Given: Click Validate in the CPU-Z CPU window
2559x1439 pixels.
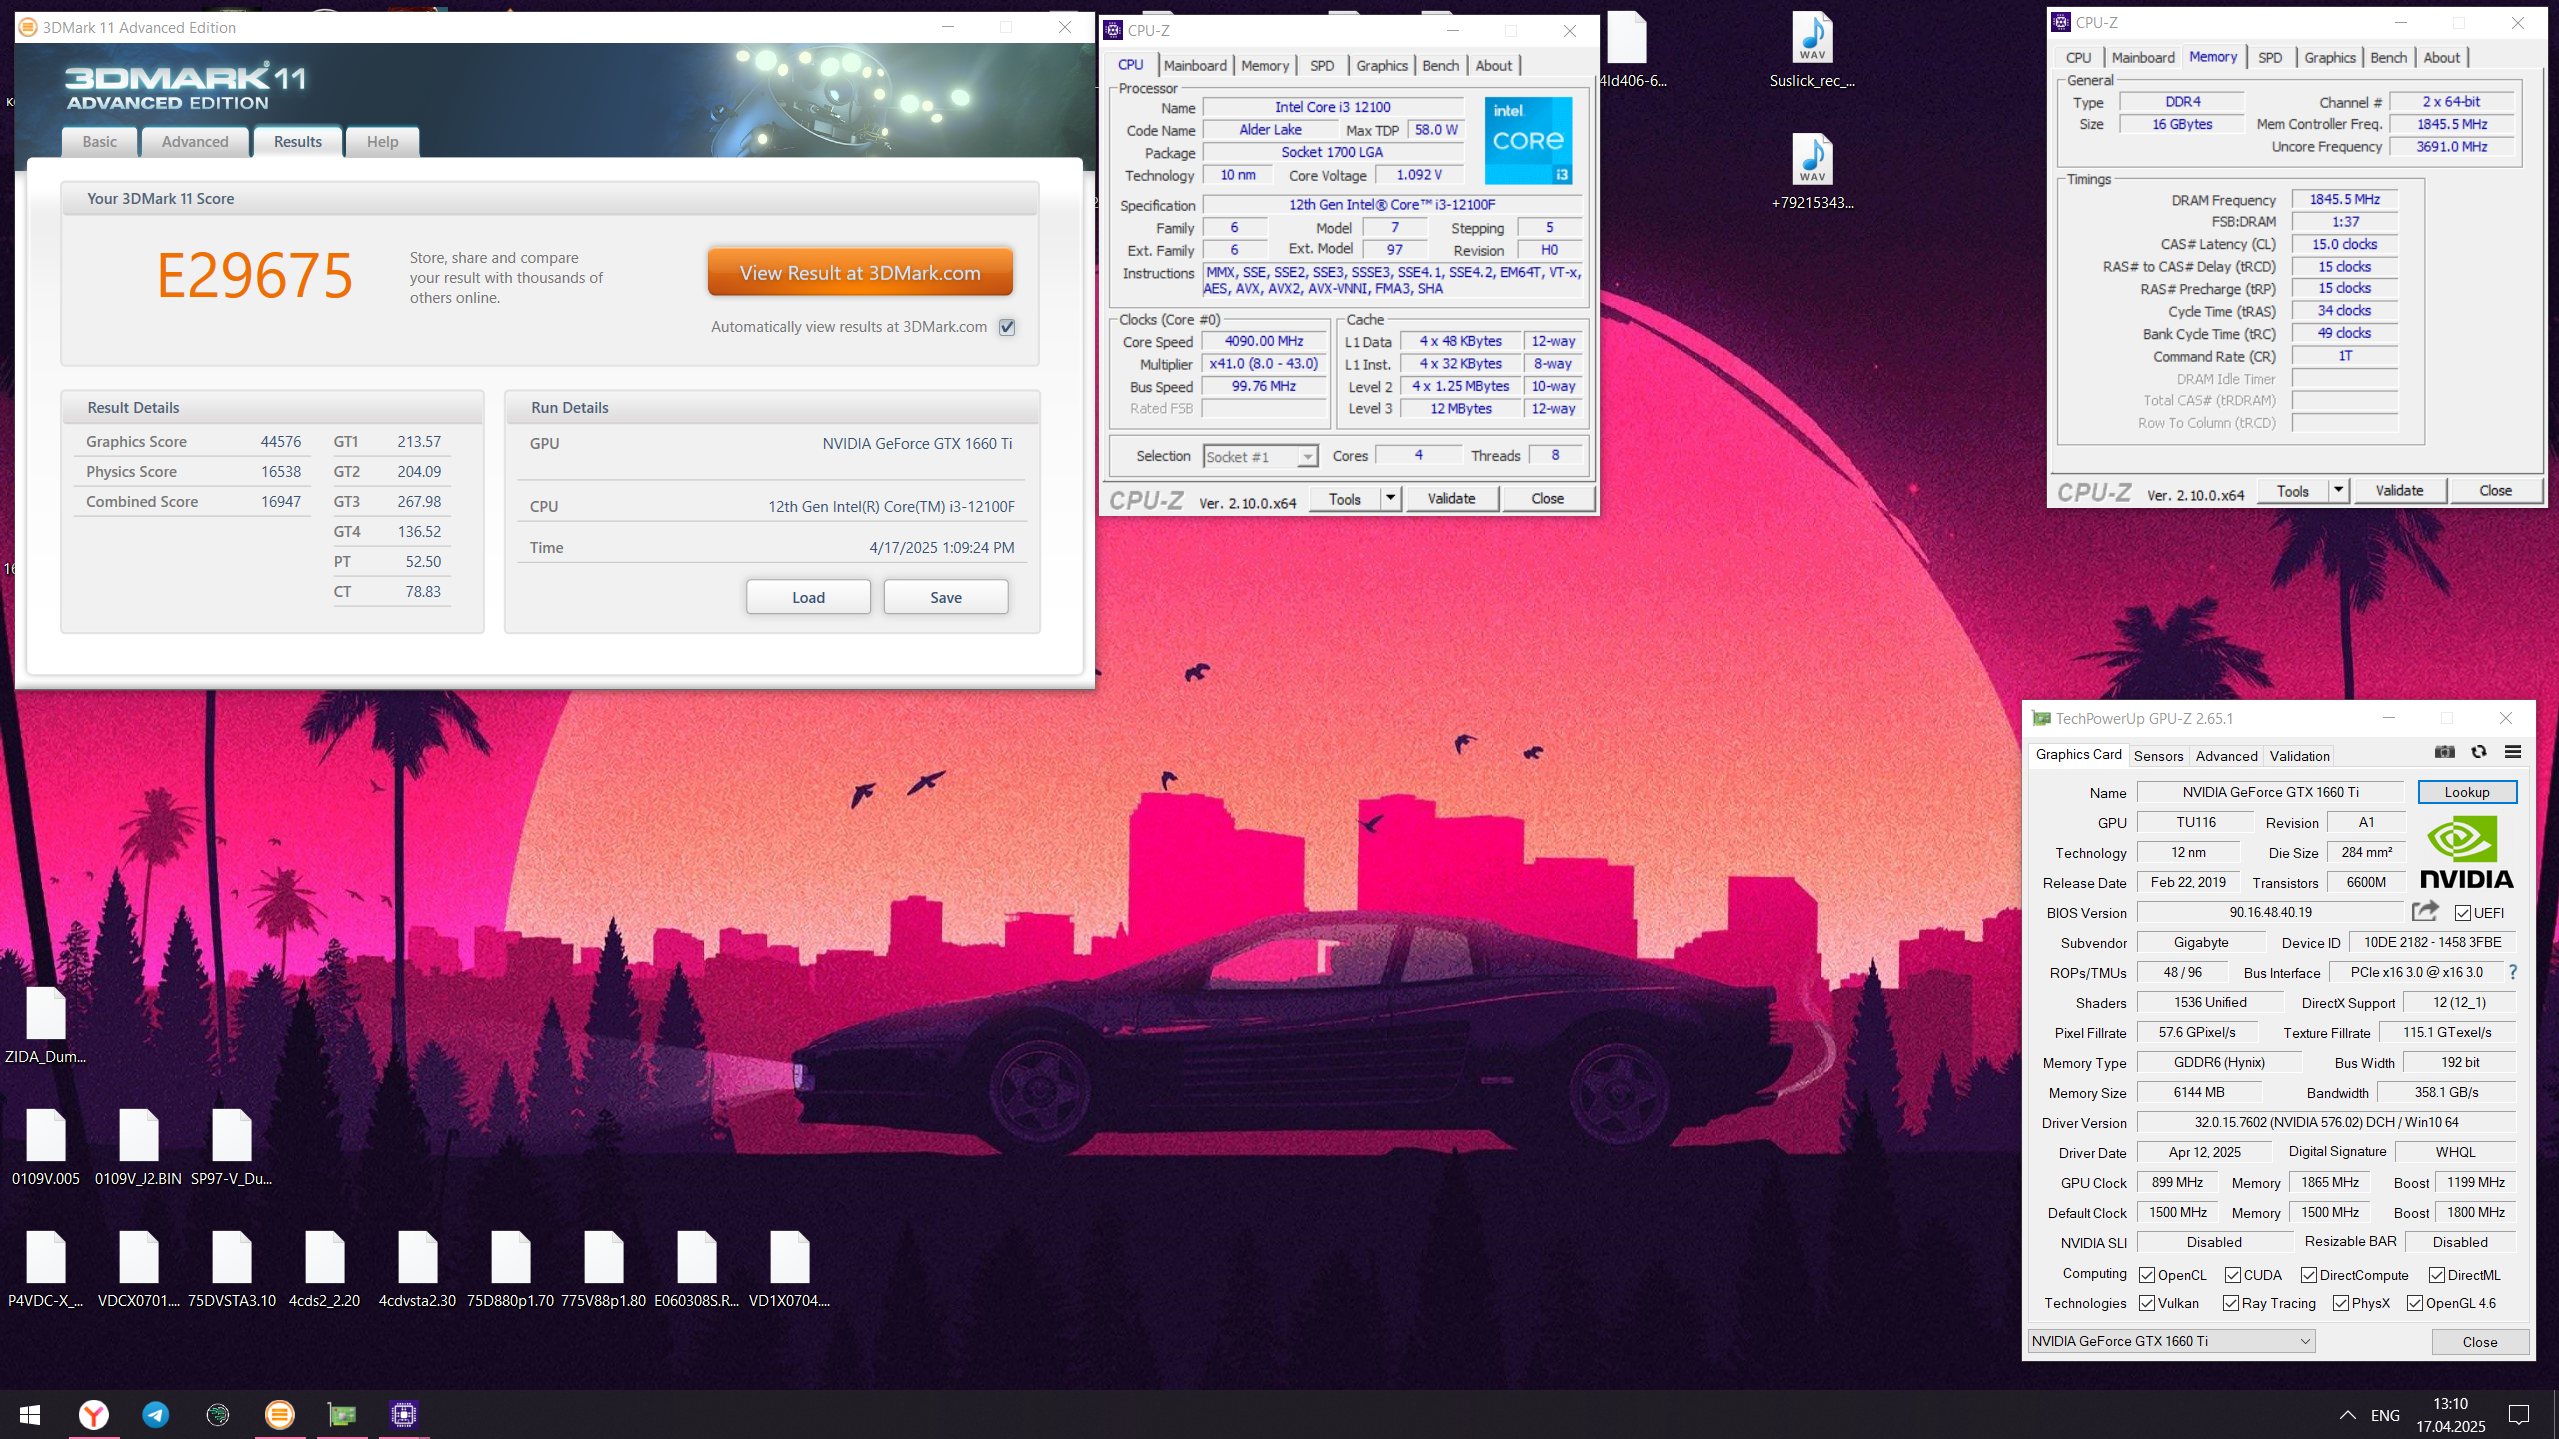Looking at the screenshot, I should [x=1451, y=498].
